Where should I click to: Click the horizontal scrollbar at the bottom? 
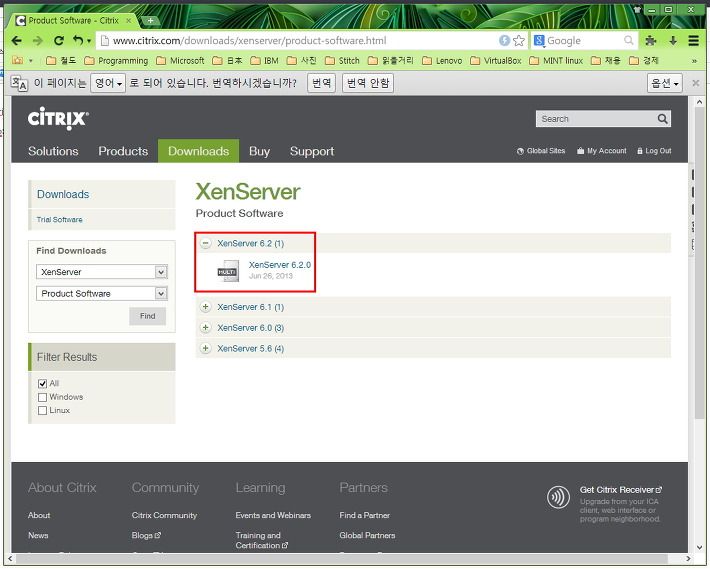342,559
